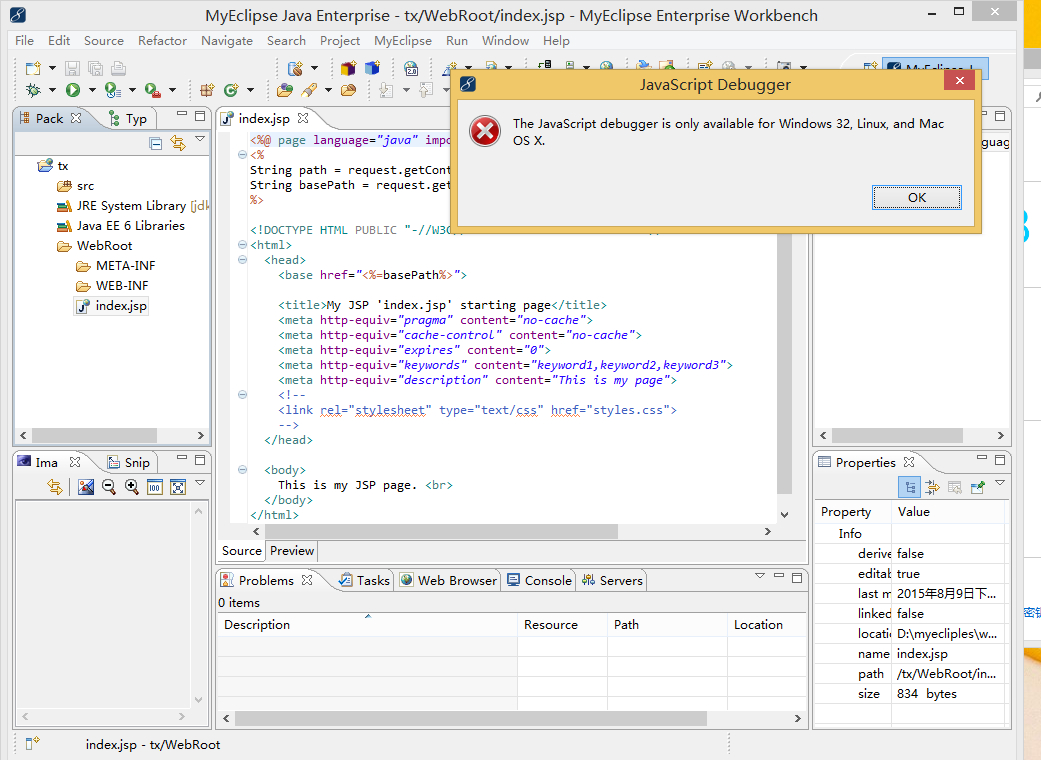Image resolution: width=1041 pixels, height=760 pixels.
Task: Toggle Show Categories in Properties panel
Action: 910,487
